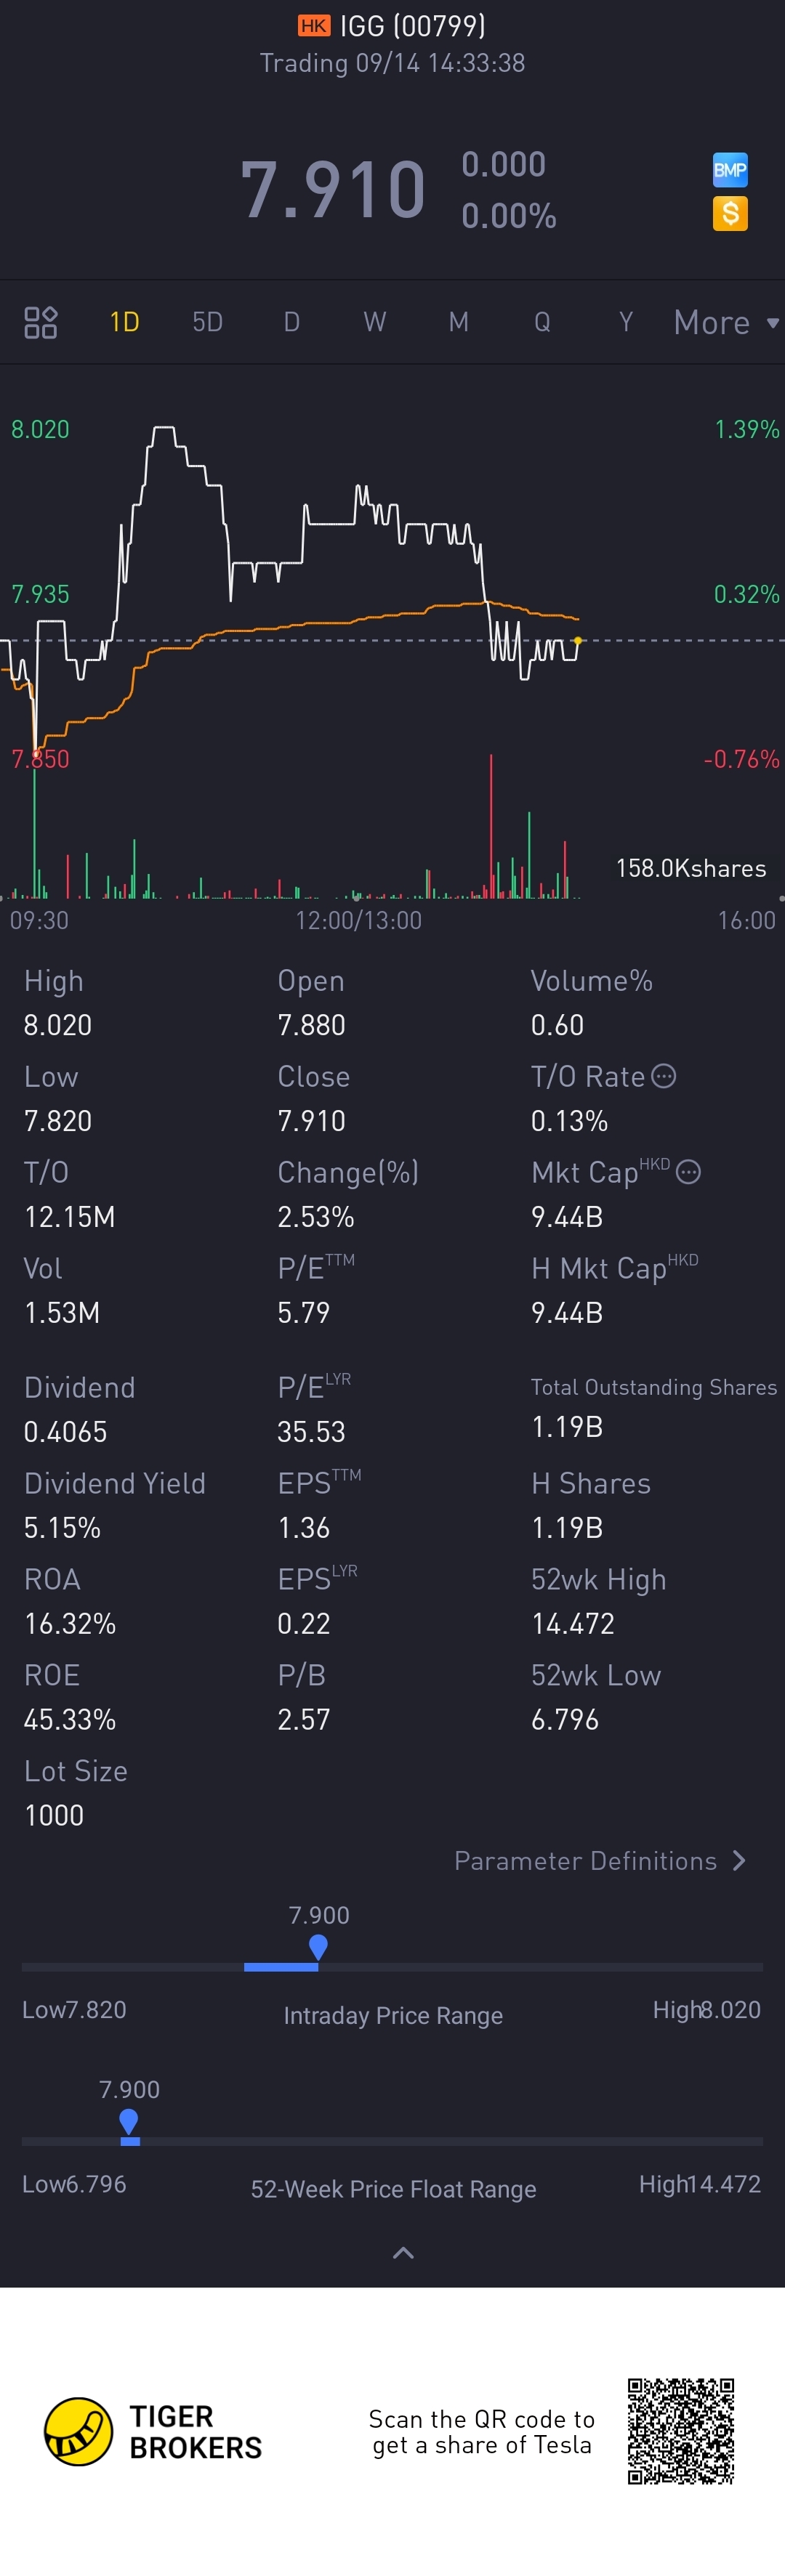The height and width of the screenshot is (2576, 785).
Task: Tap the 52-Week Price Range marker
Action: click(x=129, y=2121)
